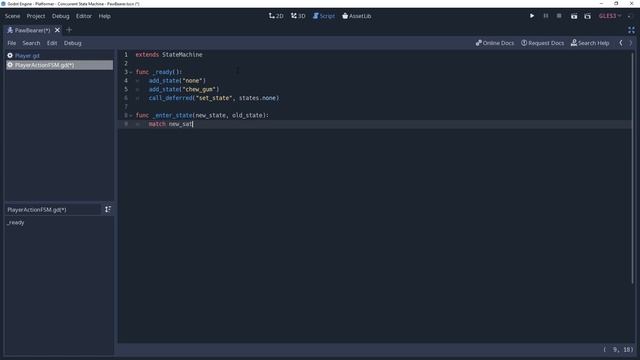Pause the running scene
Image resolution: width=640 pixels, height=360 pixels.
click(x=546, y=16)
